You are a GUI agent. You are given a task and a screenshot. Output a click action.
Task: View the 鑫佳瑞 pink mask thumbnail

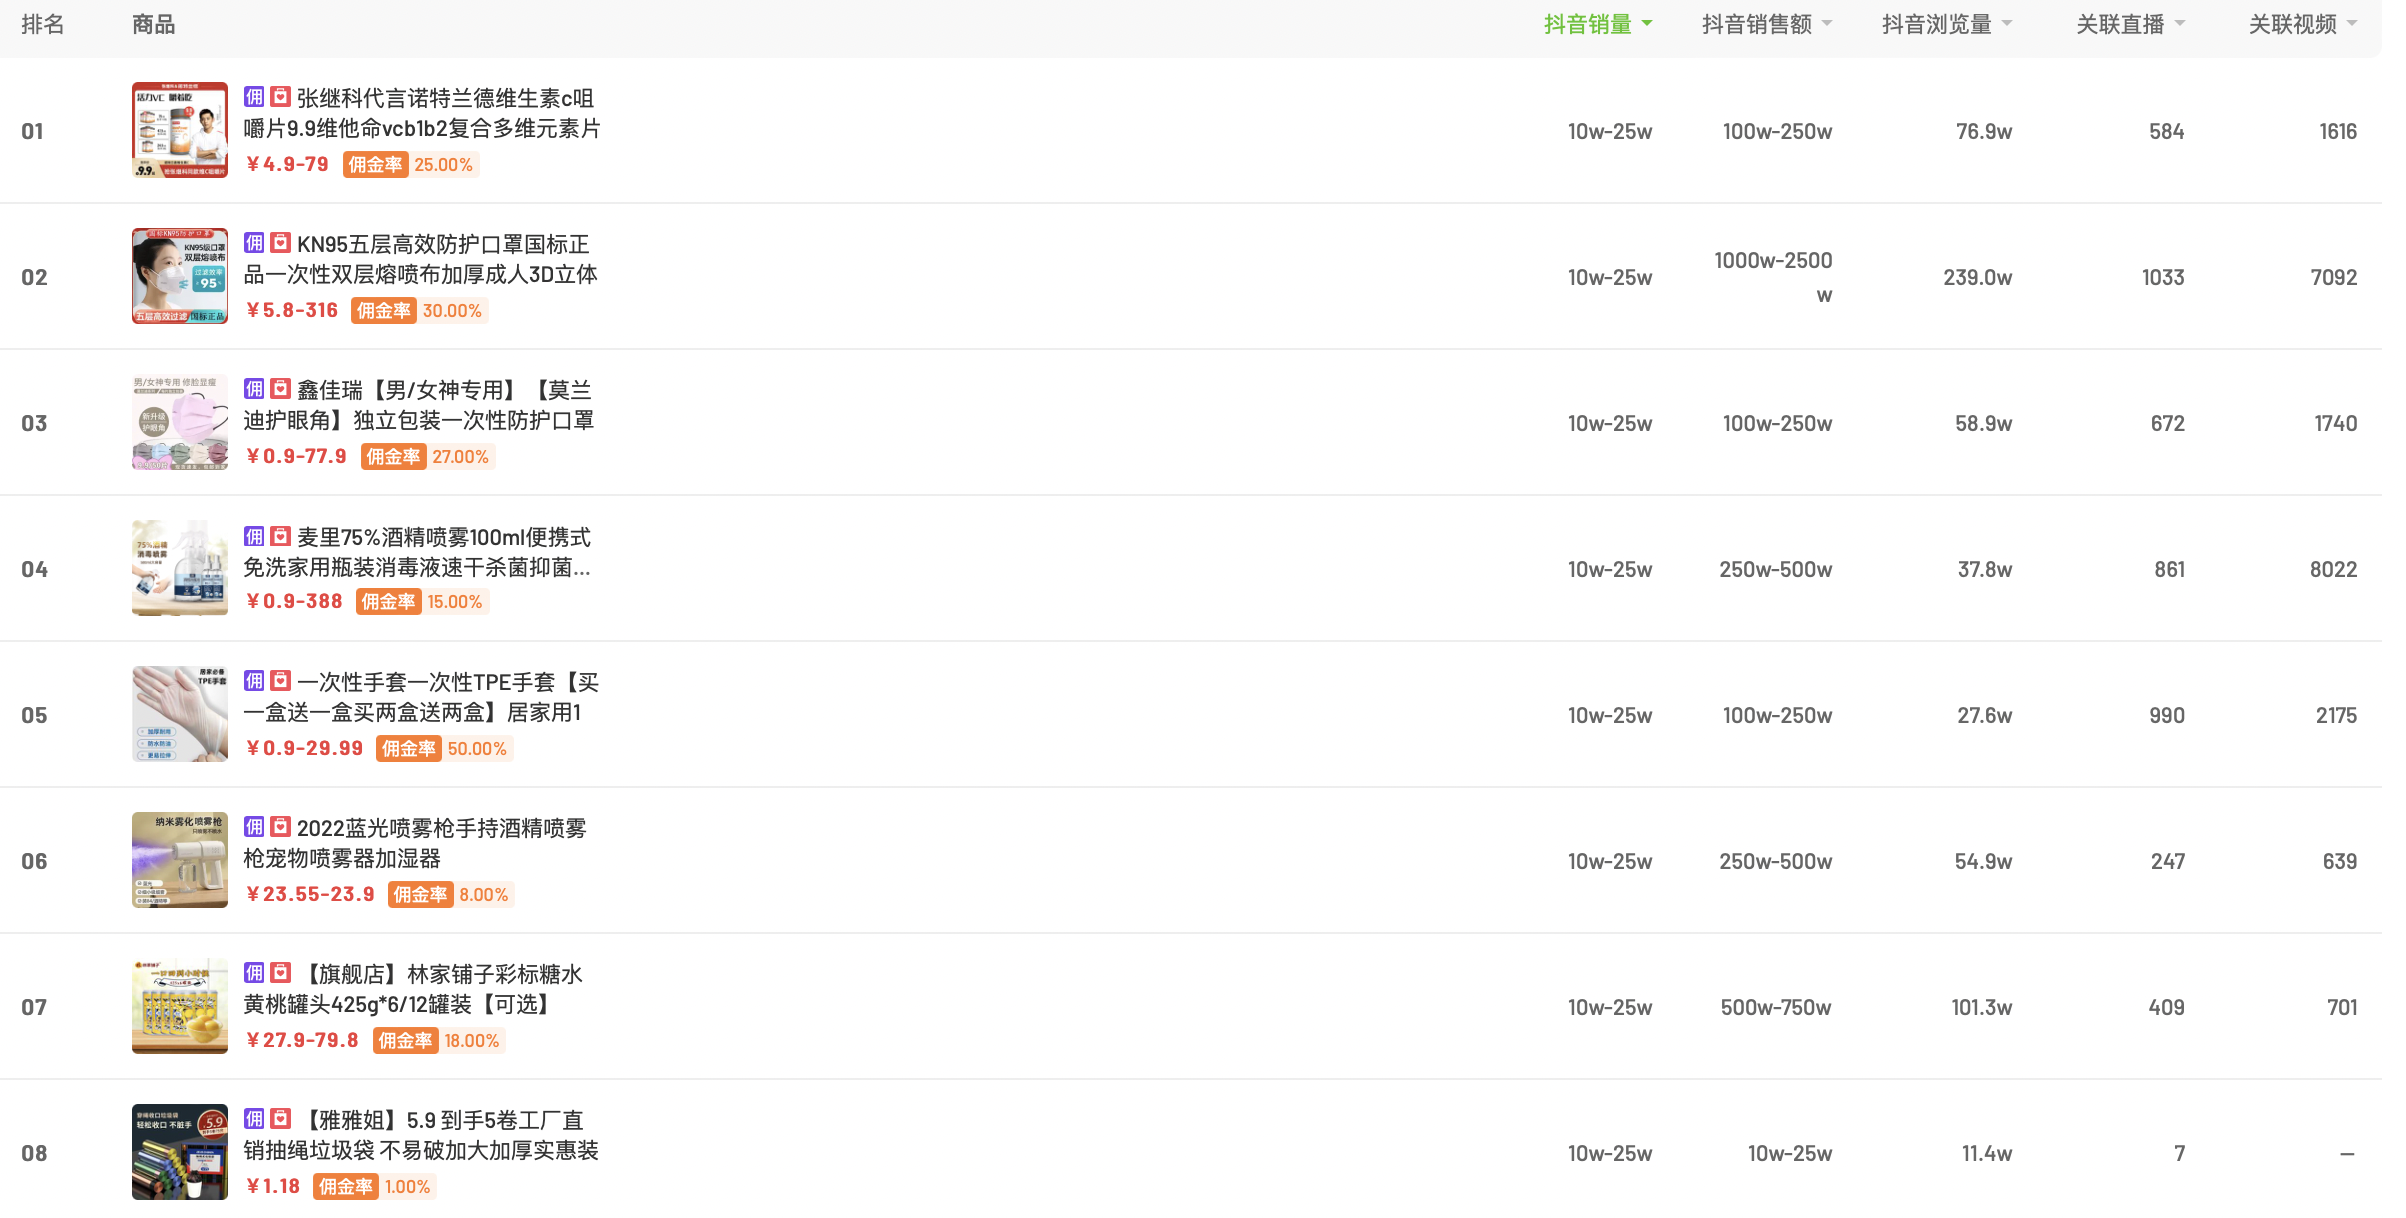pyautogui.click(x=180, y=422)
